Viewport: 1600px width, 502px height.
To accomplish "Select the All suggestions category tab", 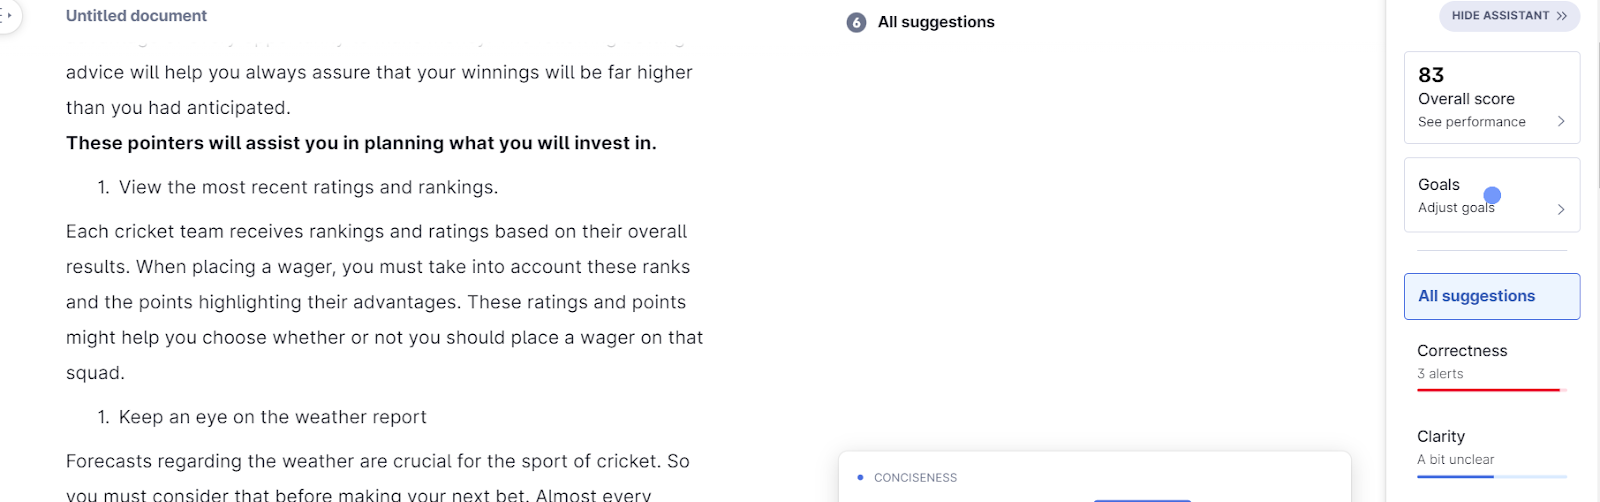I will pos(1491,296).
